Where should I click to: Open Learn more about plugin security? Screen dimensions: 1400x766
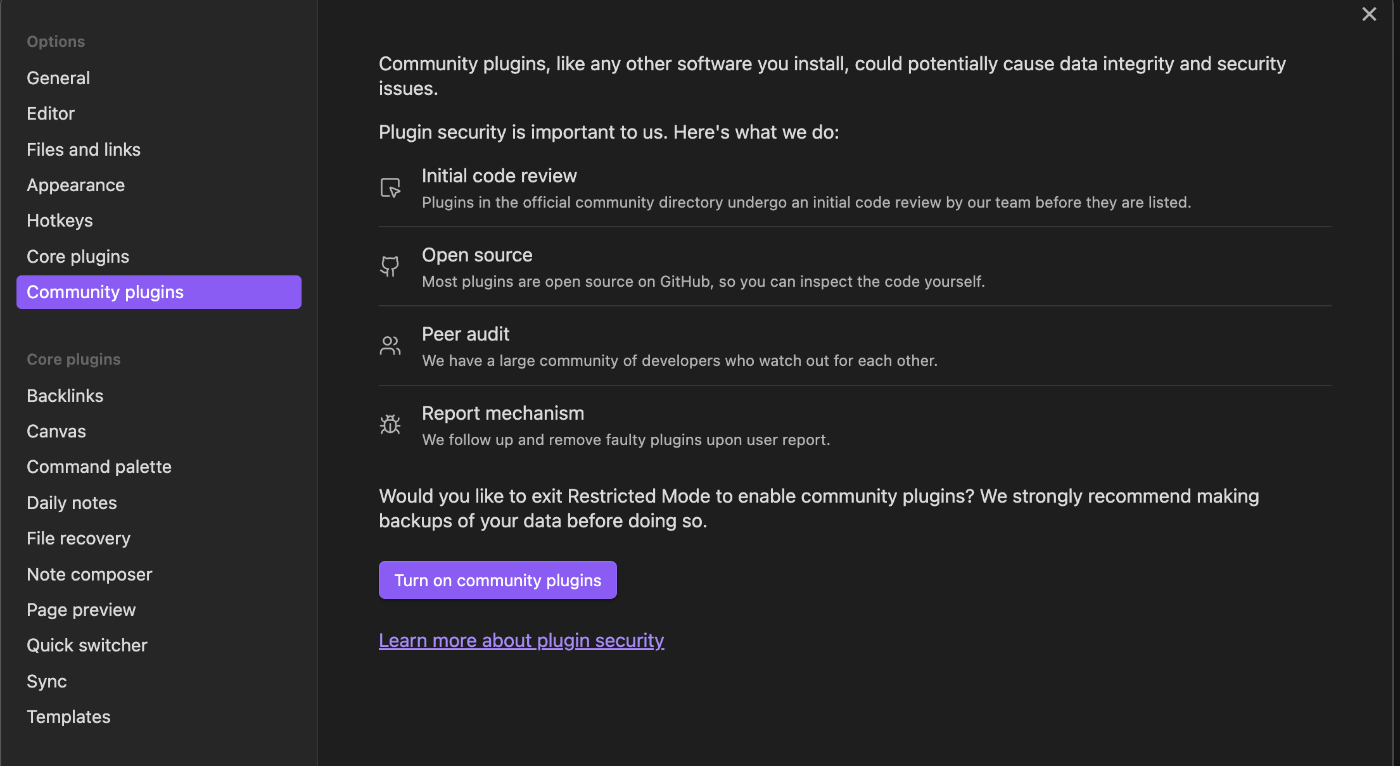click(521, 640)
